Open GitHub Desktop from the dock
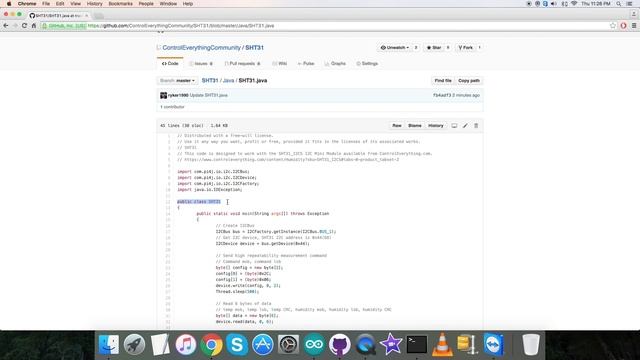 tap(340, 344)
